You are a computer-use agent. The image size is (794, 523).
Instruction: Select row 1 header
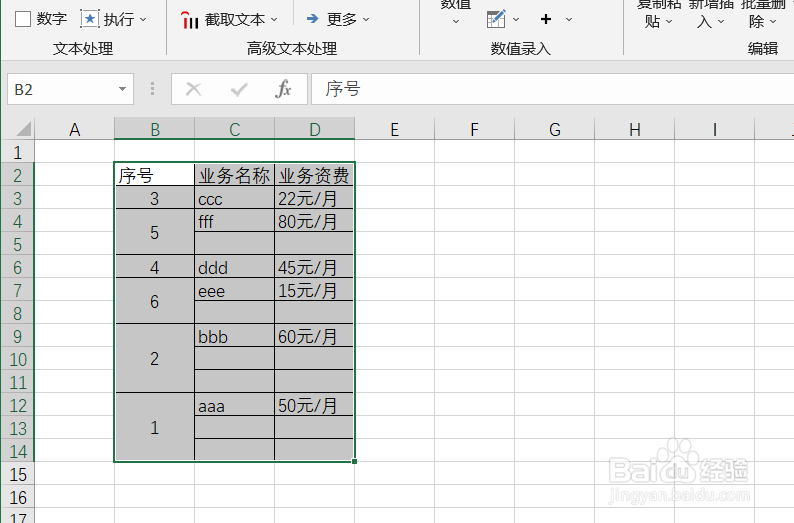pos(18,152)
